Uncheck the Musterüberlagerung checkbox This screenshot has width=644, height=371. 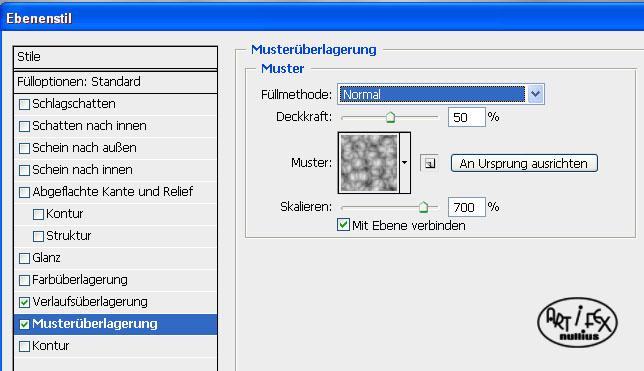point(24,324)
